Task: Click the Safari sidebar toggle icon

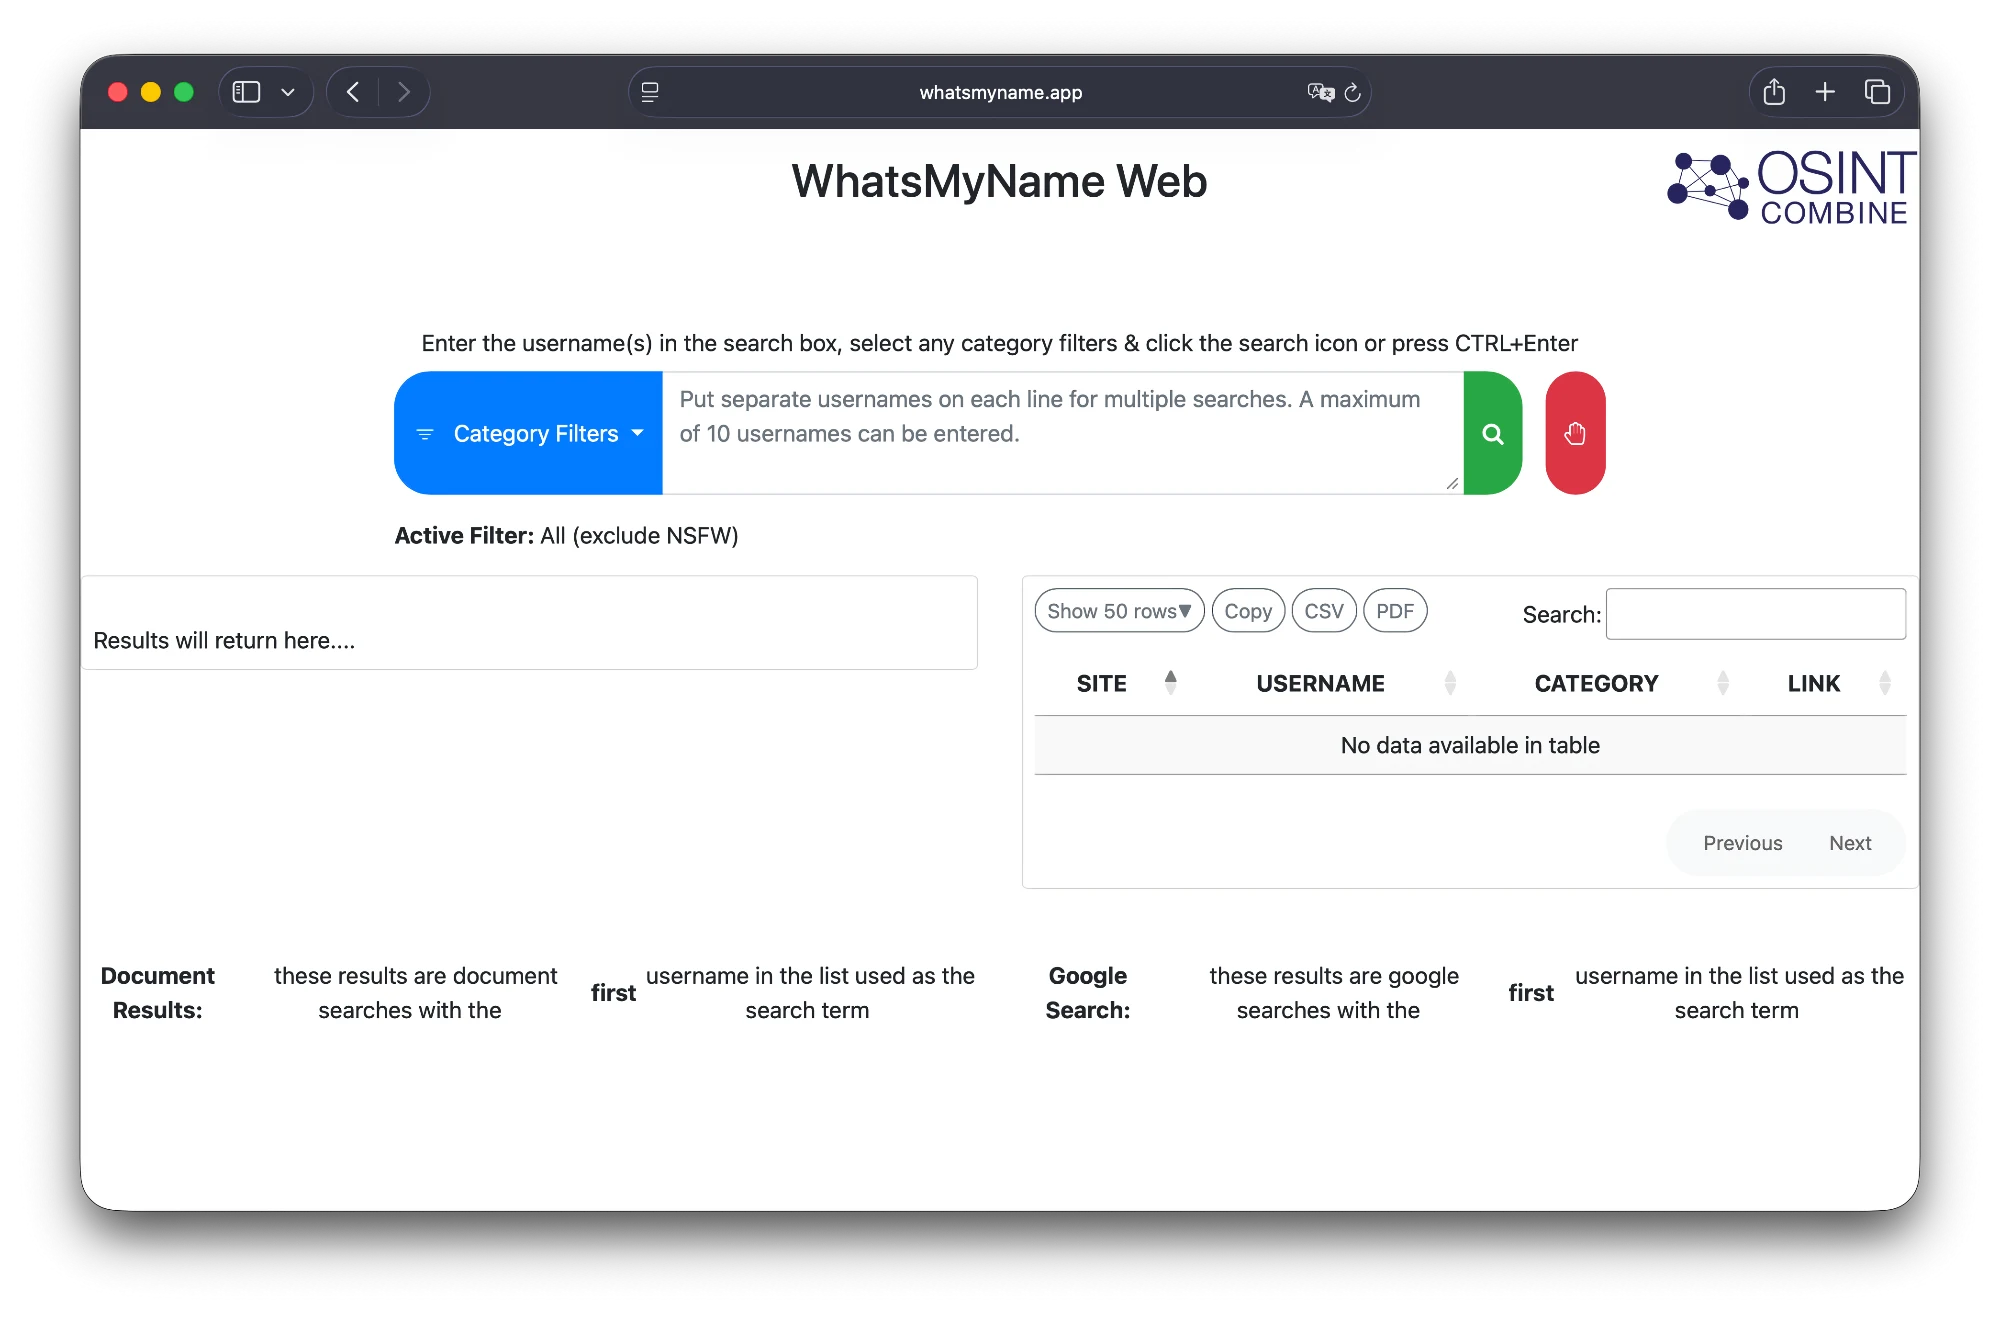Action: click(x=246, y=92)
